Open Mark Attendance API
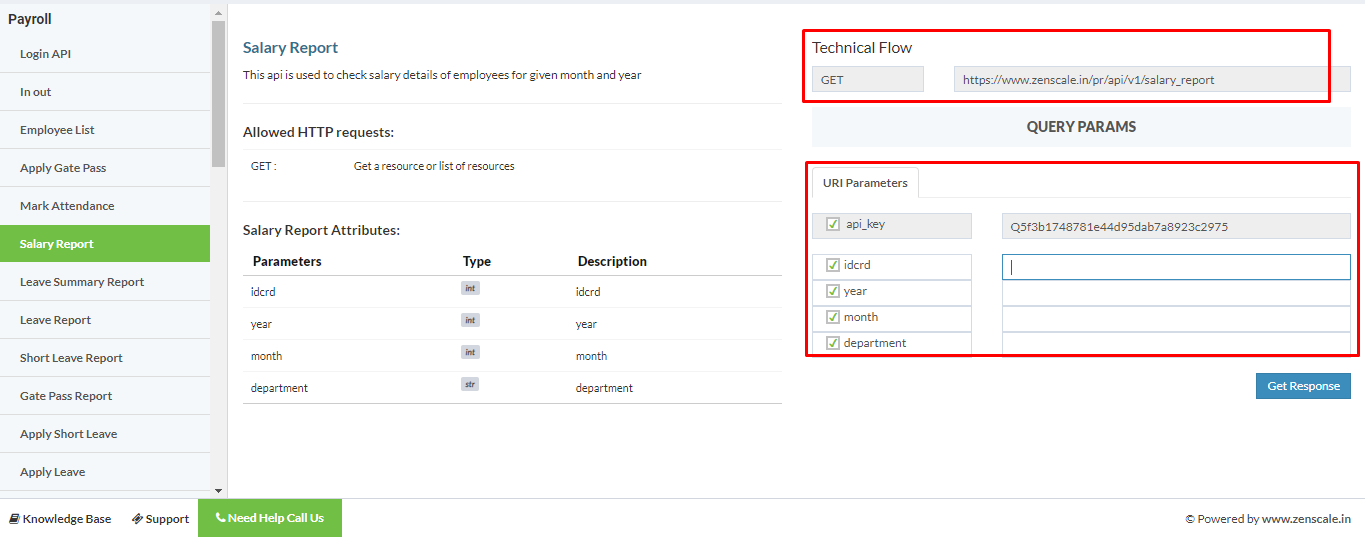 [105, 206]
